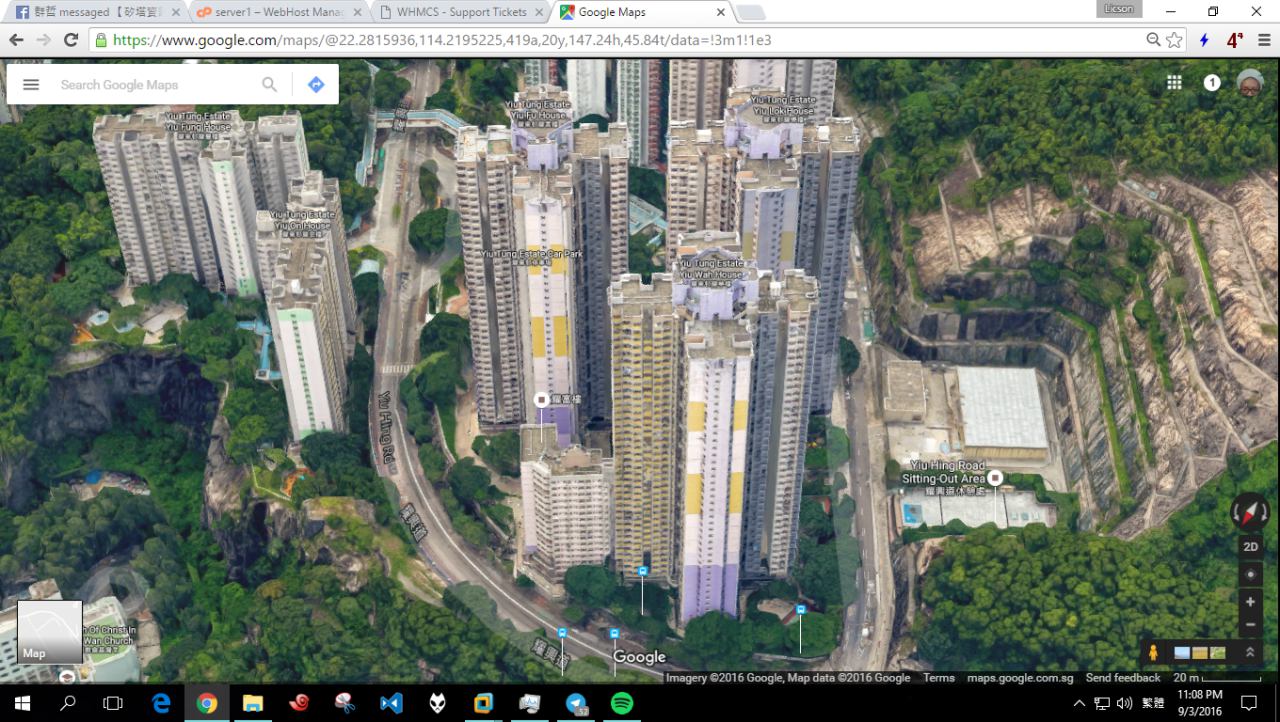The width and height of the screenshot is (1280, 722).
Task: Open the notifications badge showing 1
Action: click(1212, 83)
